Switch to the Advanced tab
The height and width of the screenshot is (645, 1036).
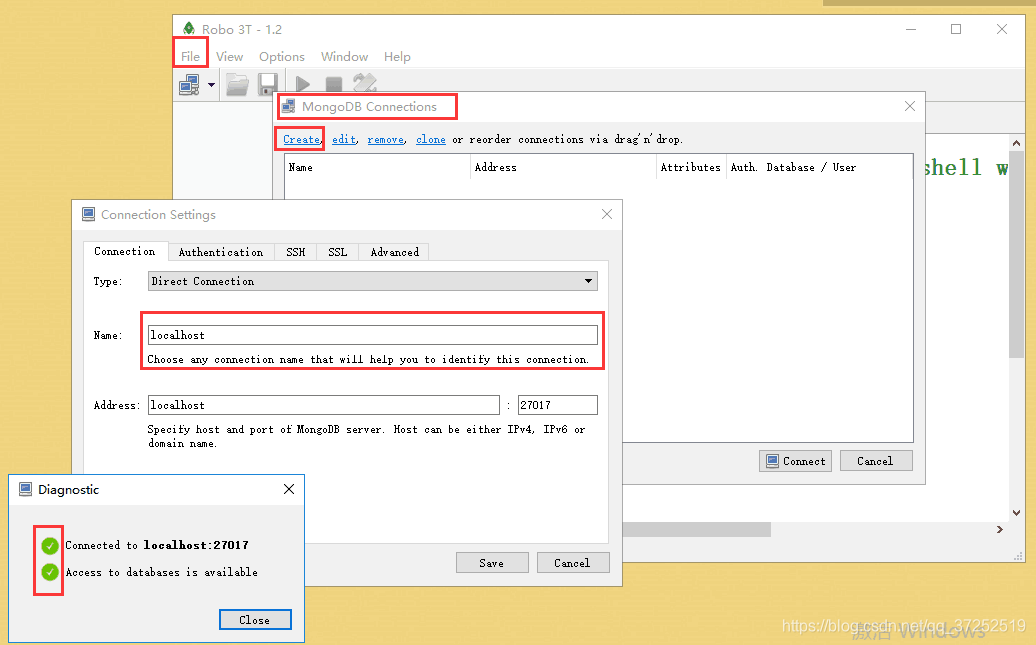[394, 252]
